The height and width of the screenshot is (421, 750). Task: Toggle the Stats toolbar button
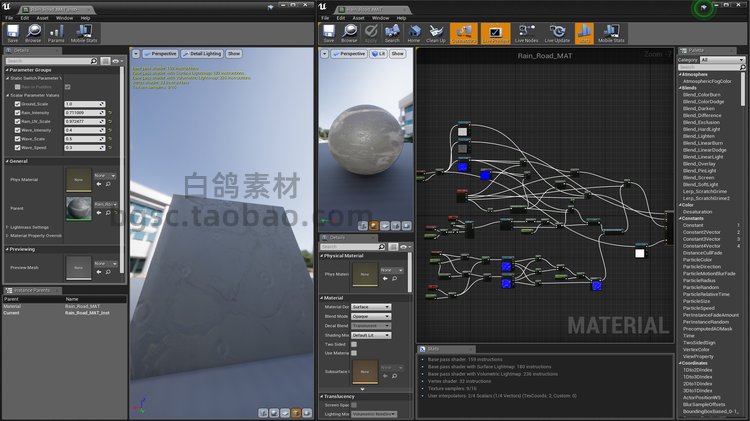pos(584,33)
